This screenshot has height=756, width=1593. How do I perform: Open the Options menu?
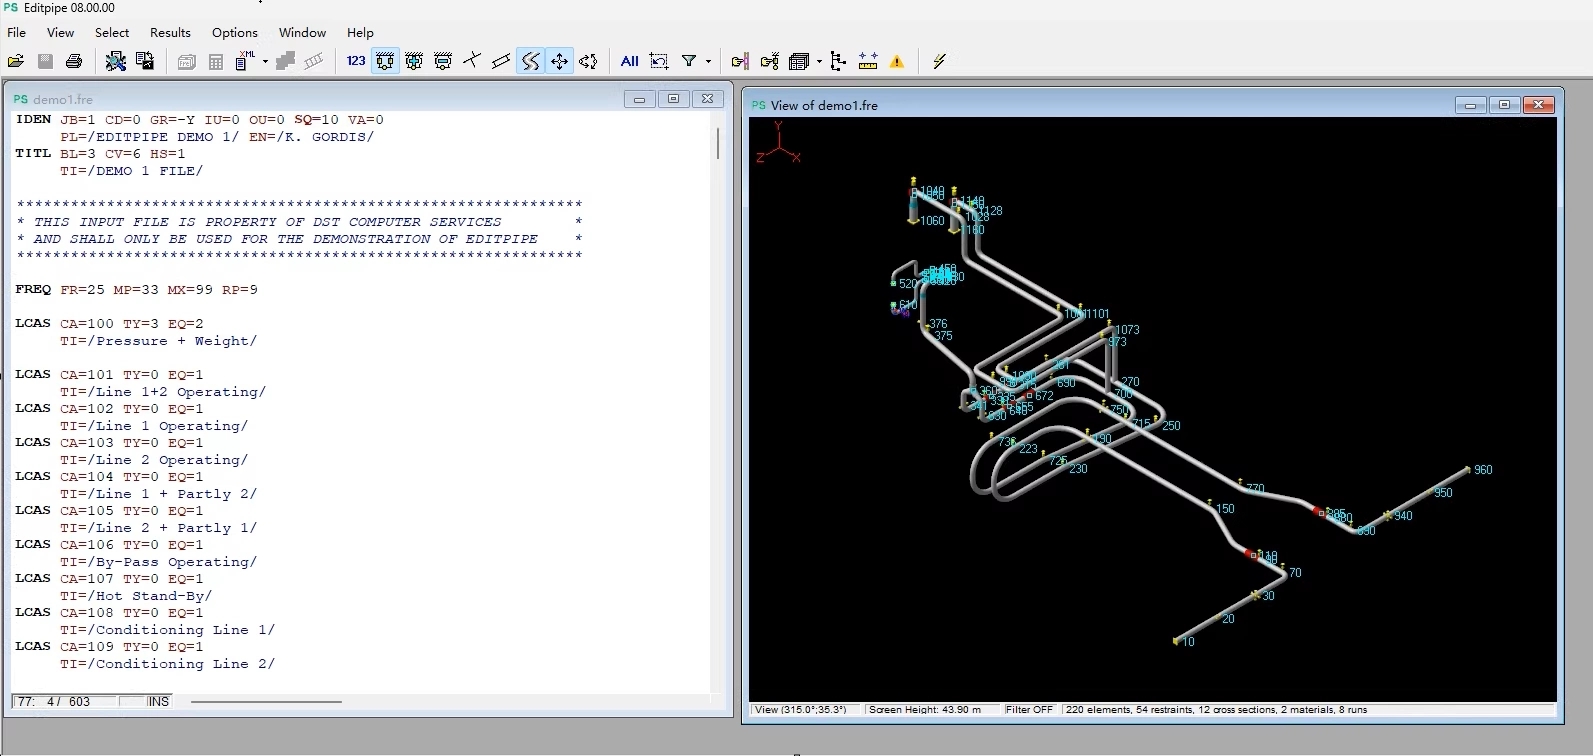[x=235, y=32]
